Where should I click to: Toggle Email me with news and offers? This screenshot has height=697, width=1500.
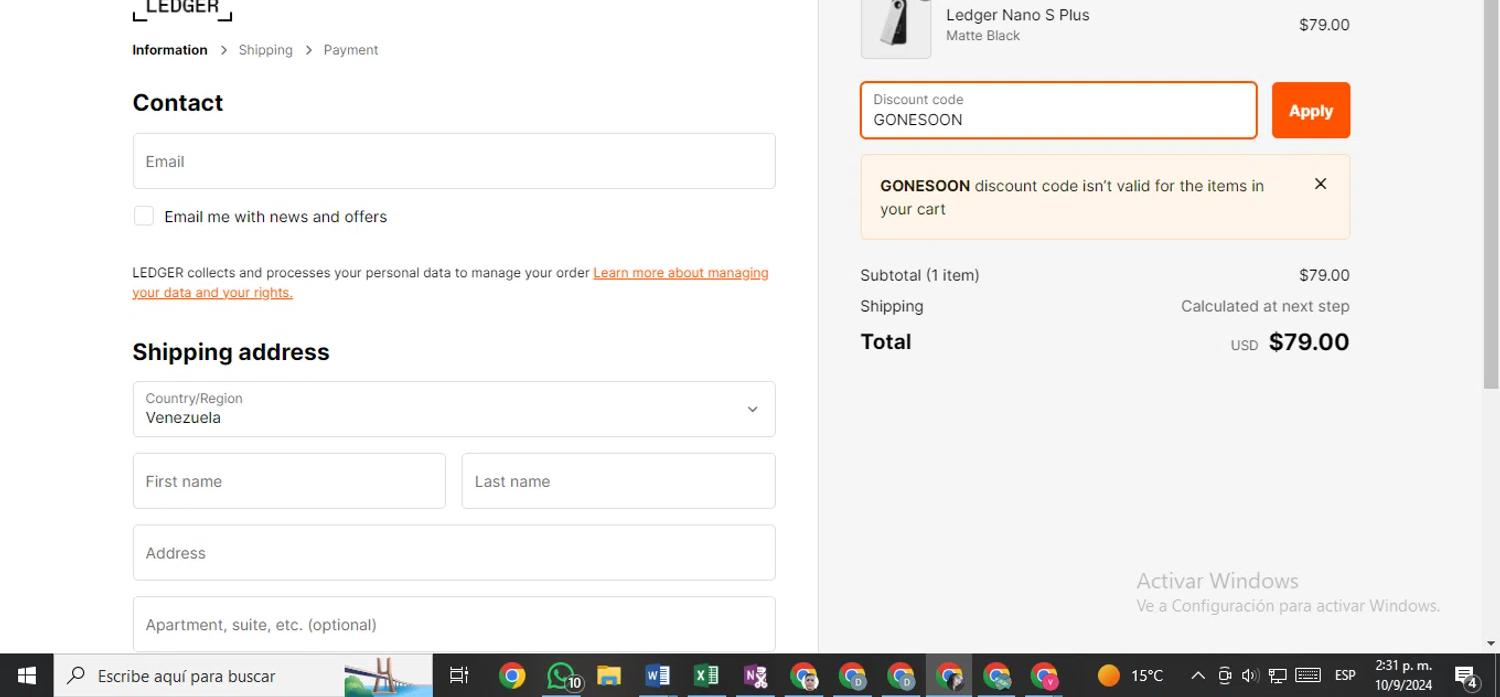coord(144,216)
